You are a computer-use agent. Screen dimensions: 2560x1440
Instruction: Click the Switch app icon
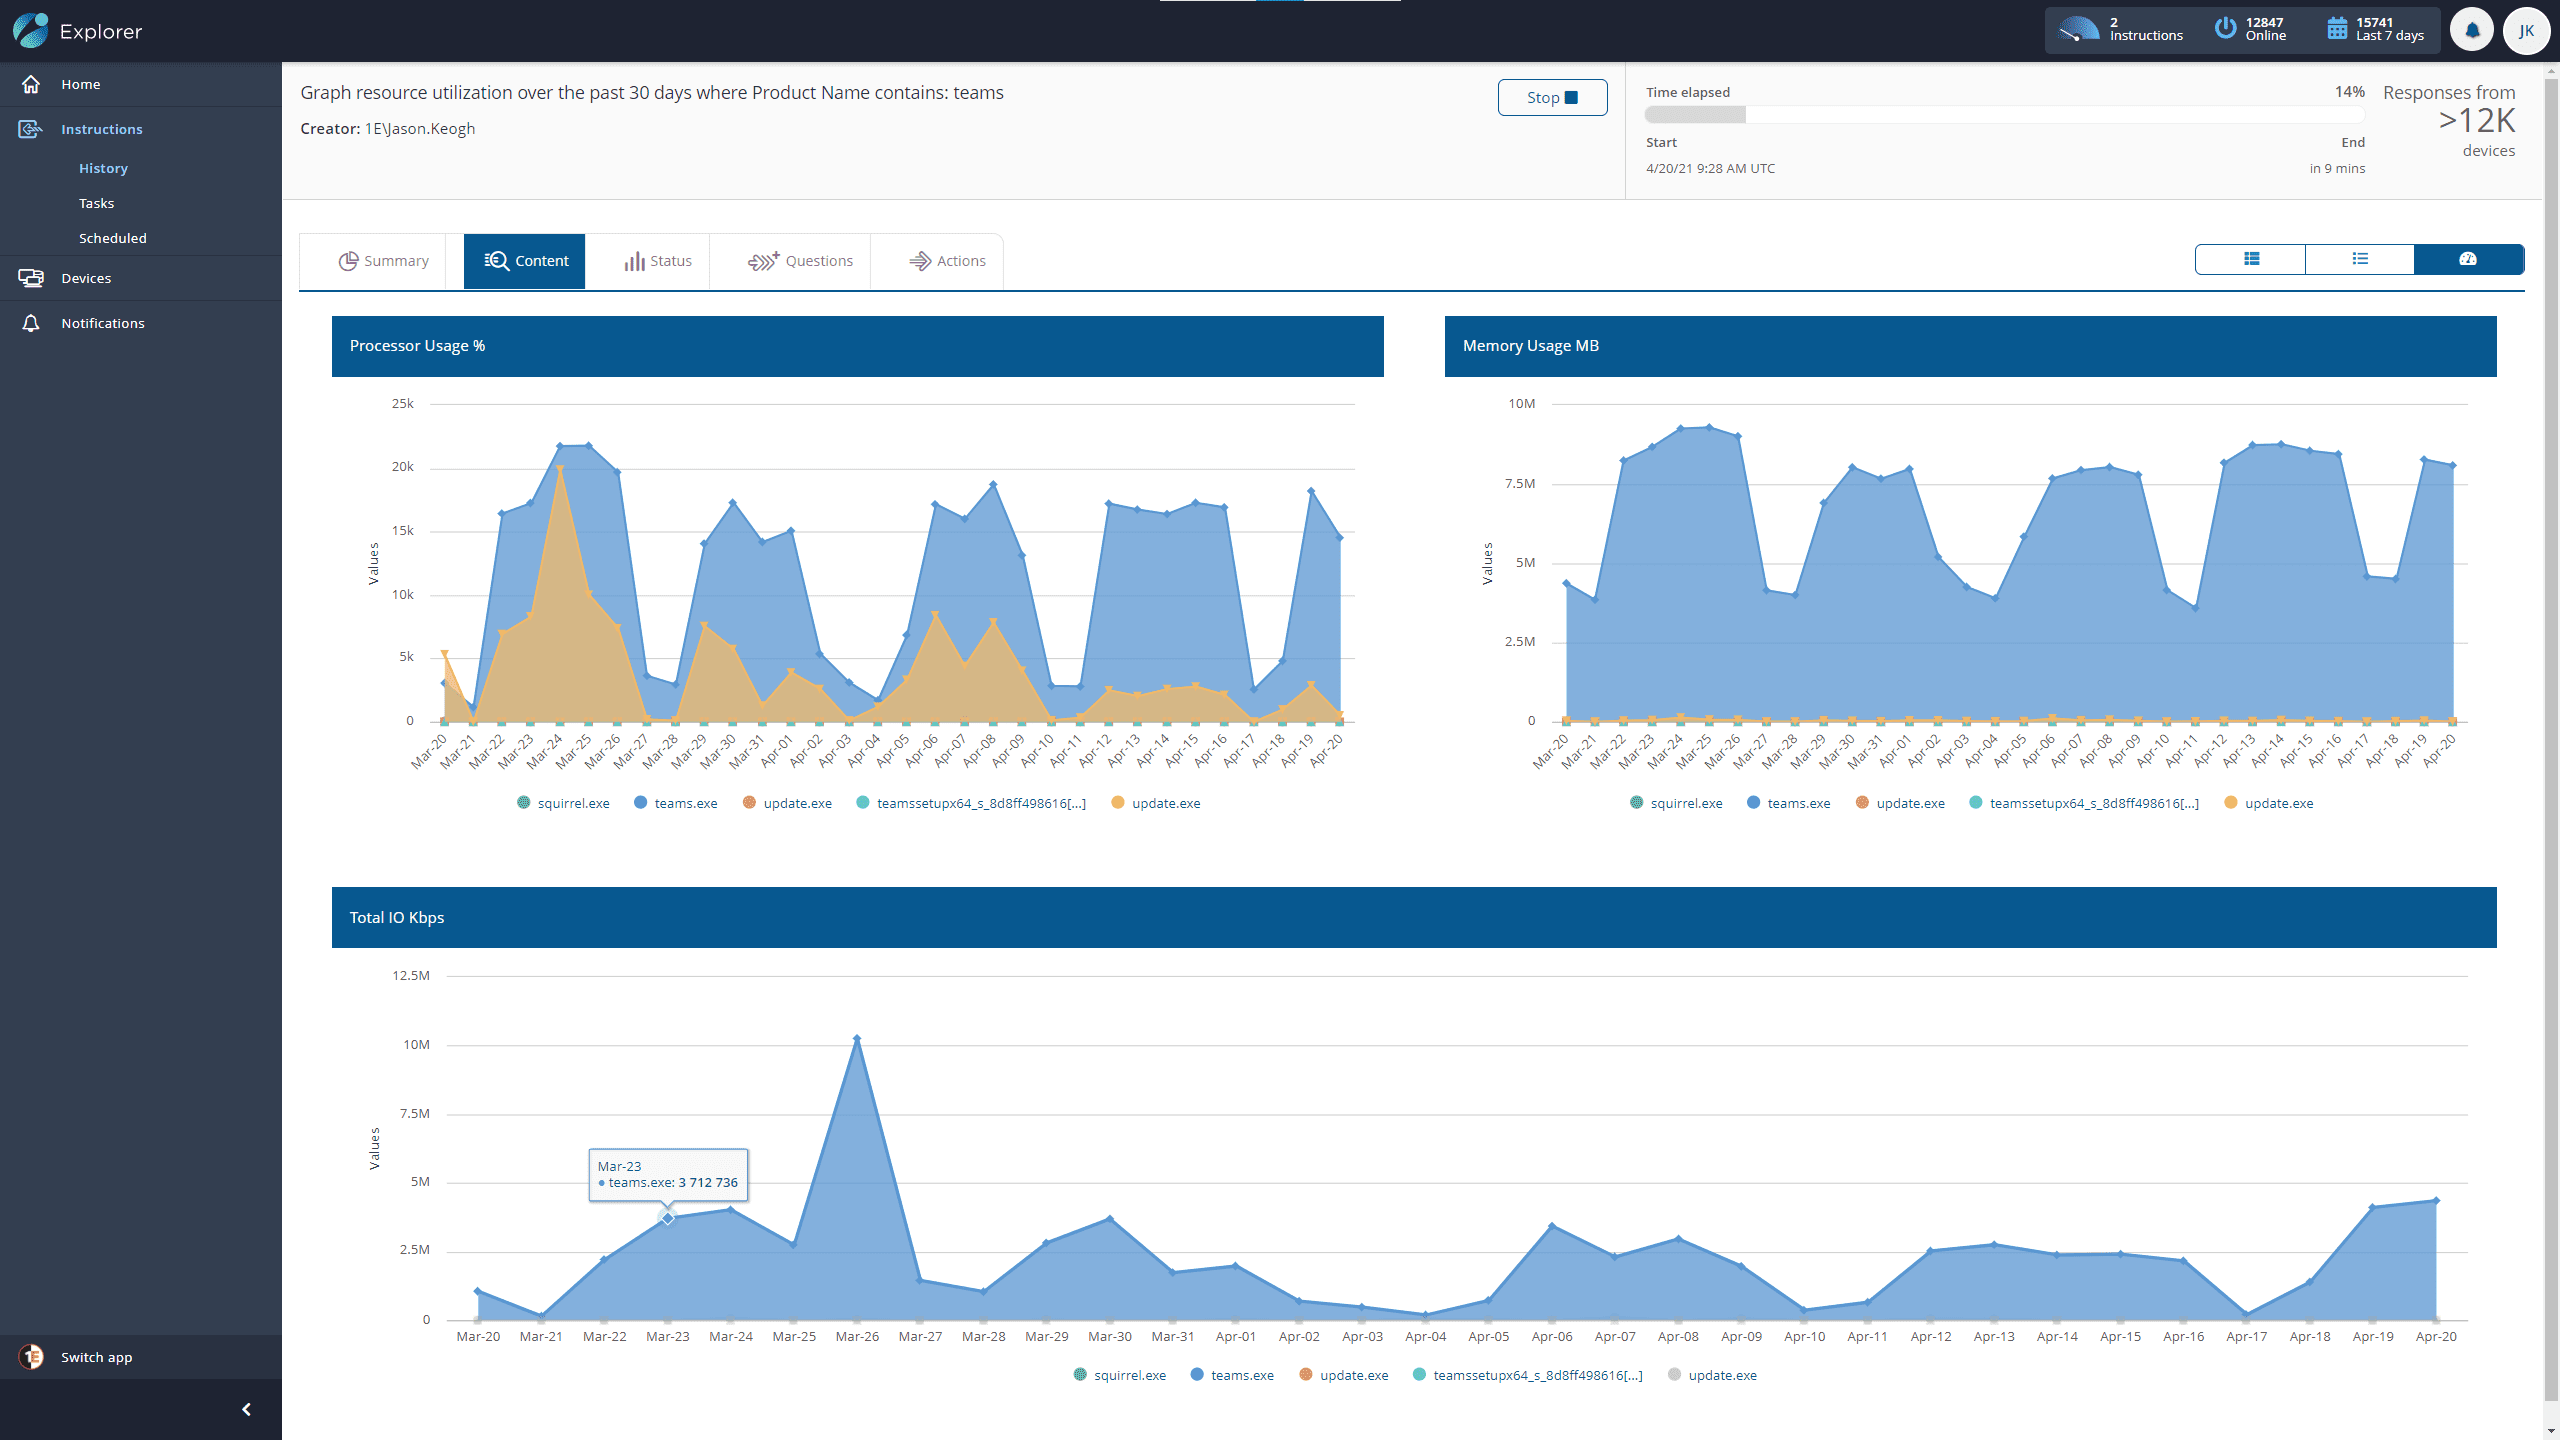coord(31,1357)
